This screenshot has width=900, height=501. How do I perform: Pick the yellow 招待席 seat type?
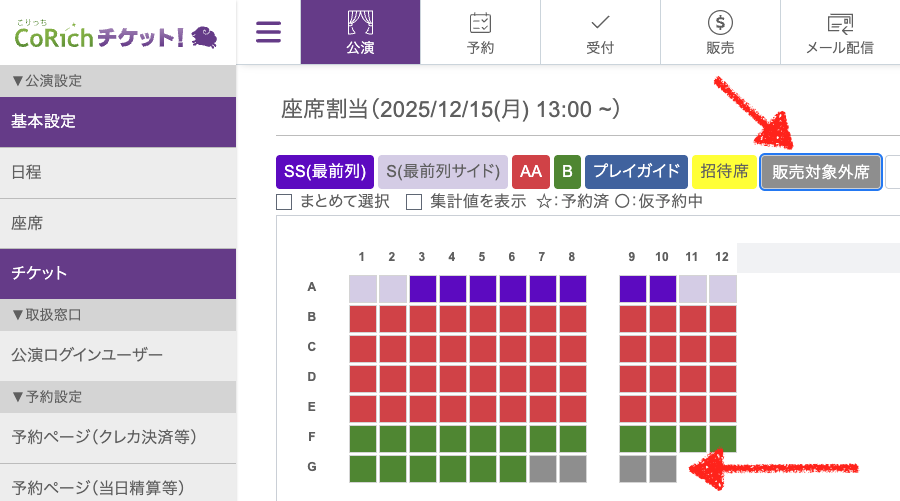[x=724, y=172]
